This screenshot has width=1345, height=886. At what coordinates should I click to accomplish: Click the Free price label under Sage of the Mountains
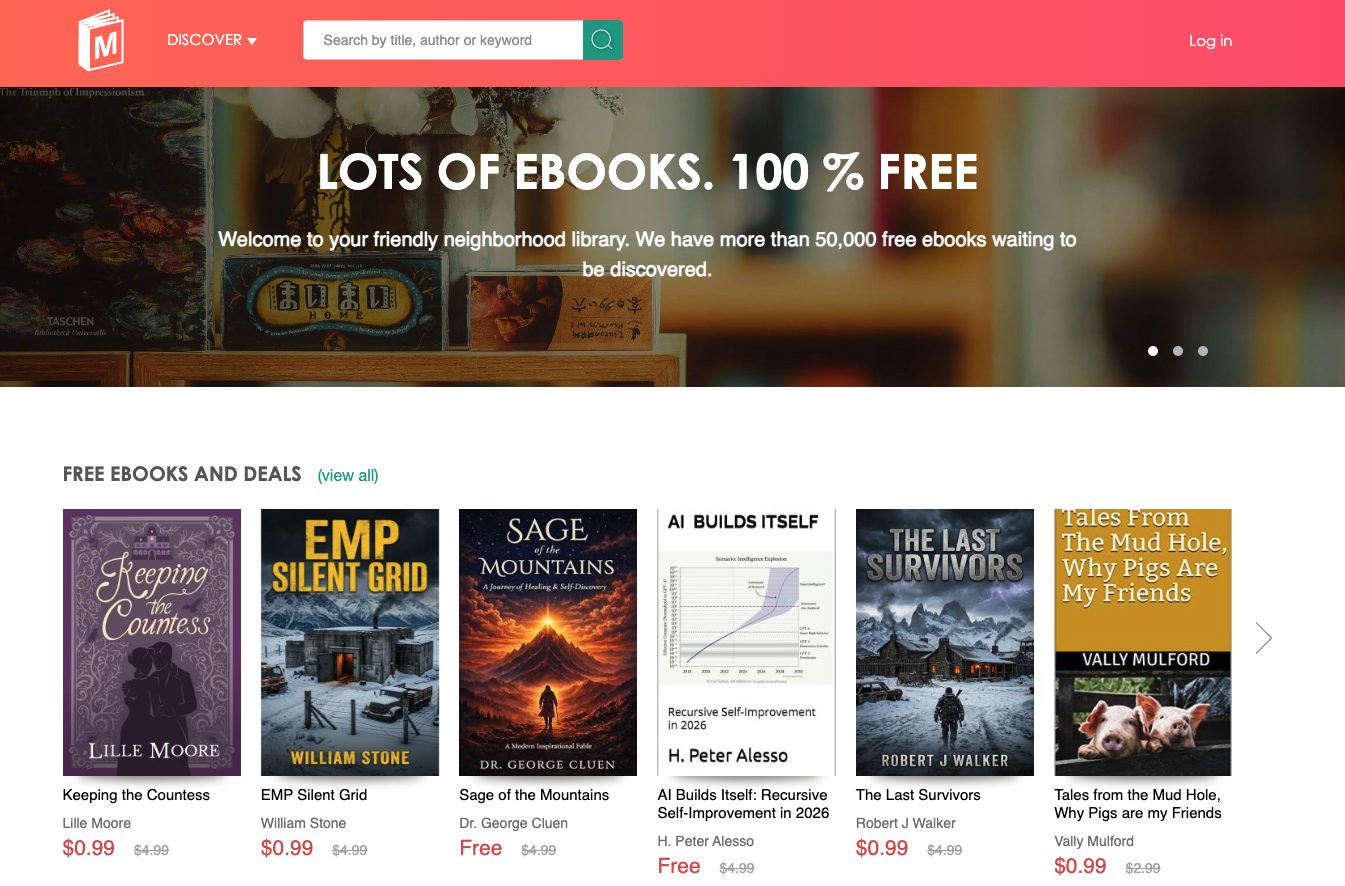[x=480, y=848]
